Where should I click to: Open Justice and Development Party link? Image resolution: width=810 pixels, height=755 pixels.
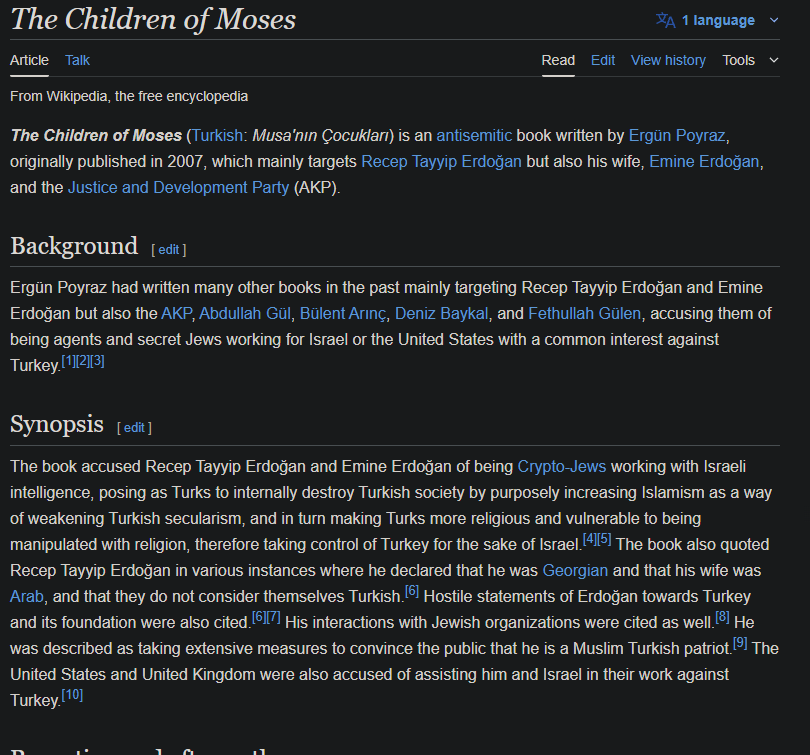[178, 187]
